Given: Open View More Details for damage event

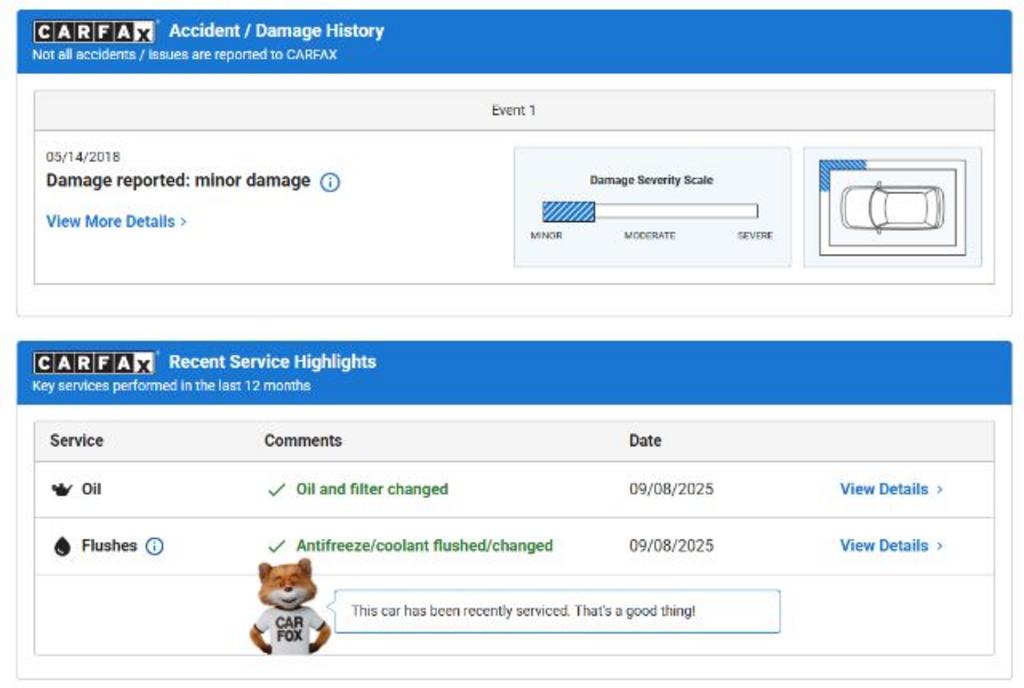Looking at the screenshot, I should click(116, 222).
